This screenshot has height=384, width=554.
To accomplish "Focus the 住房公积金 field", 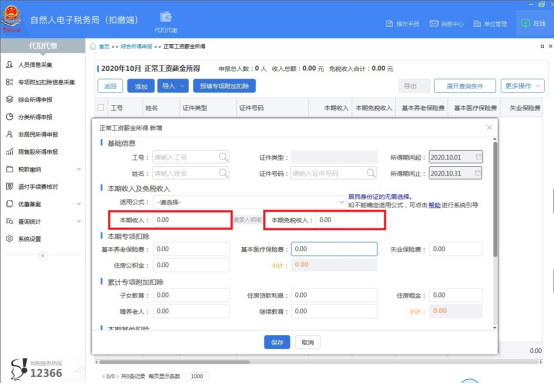I will [191, 265].
